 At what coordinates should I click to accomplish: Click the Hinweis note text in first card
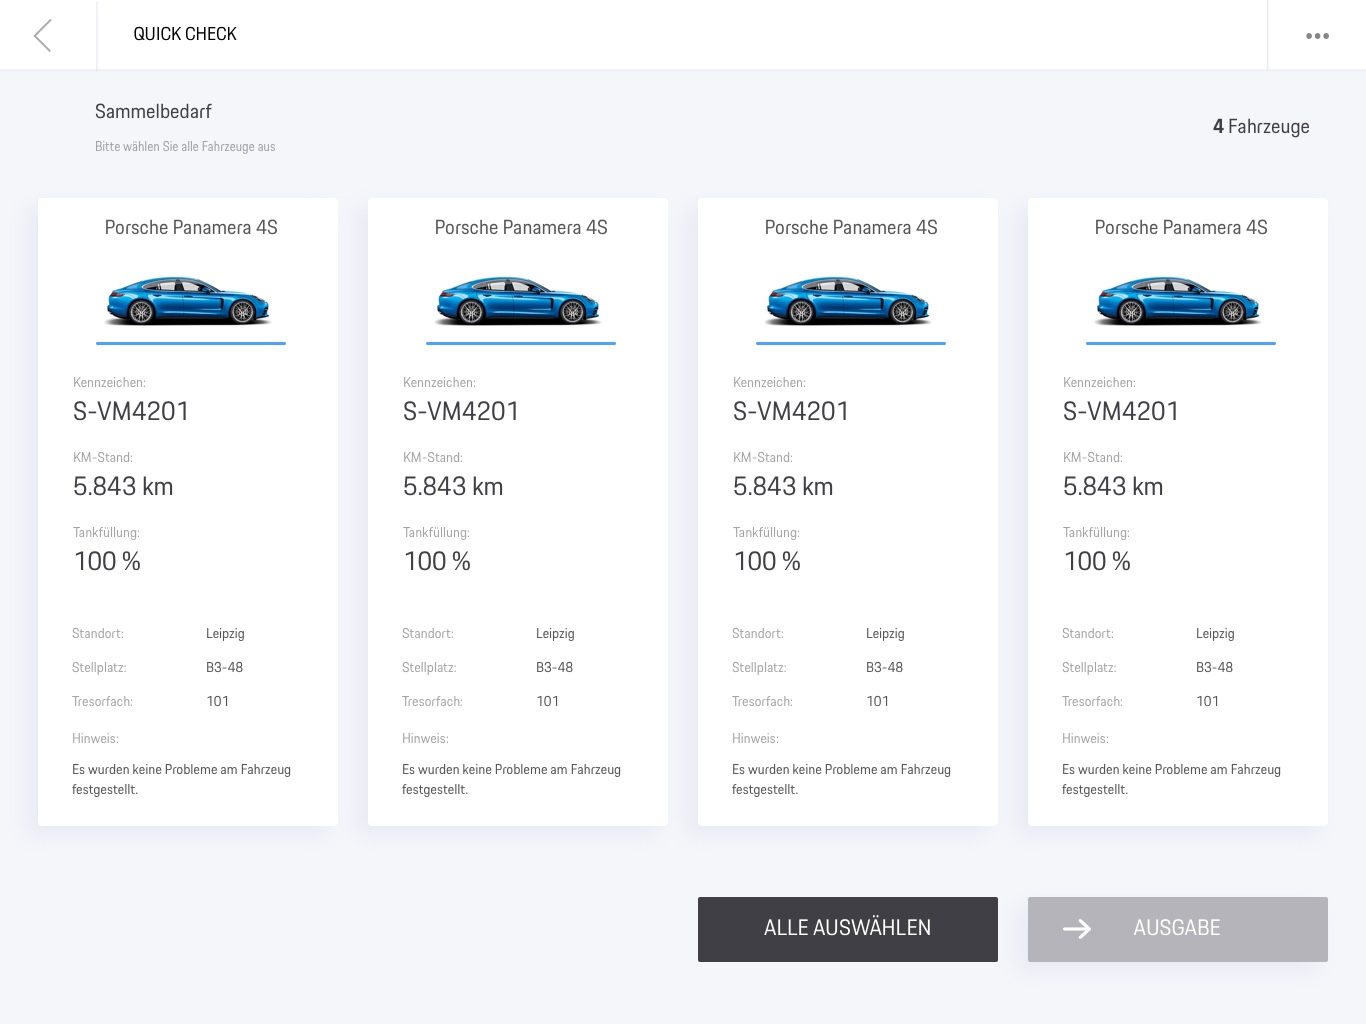pyautogui.click(x=181, y=779)
